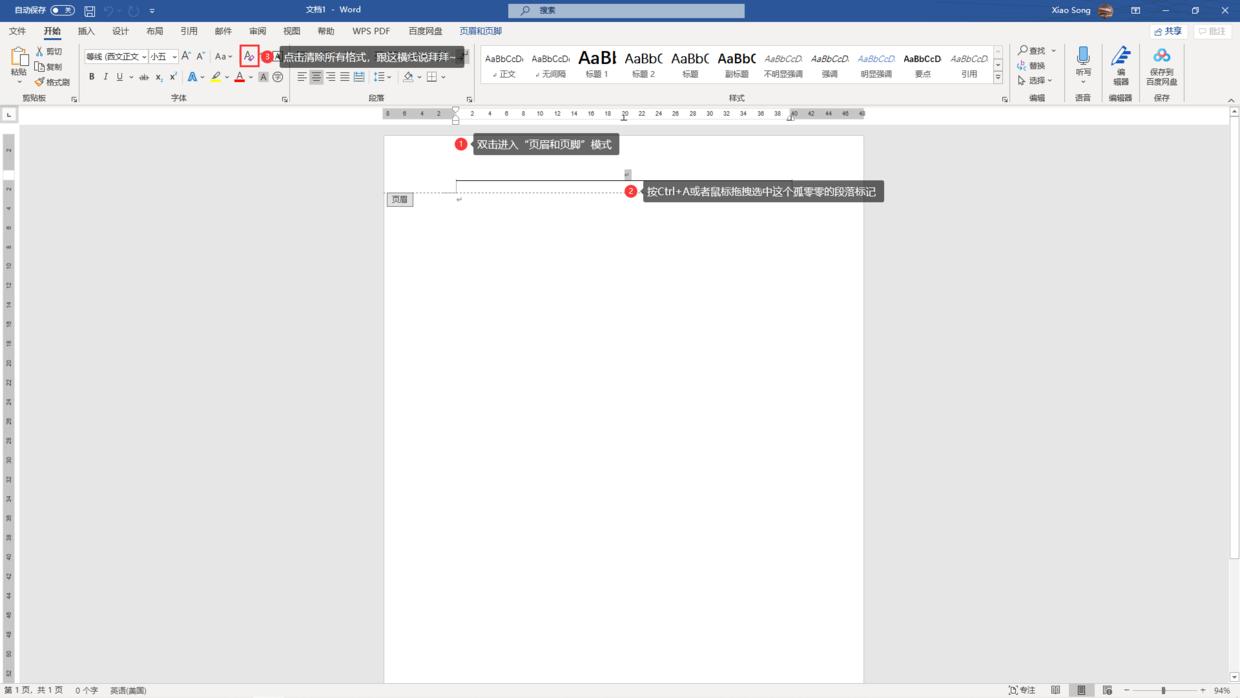The height and width of the screenshot is (698, 1240).
Task: Click the search (搜索) box in title bar
Action: (x=626, y=10)
